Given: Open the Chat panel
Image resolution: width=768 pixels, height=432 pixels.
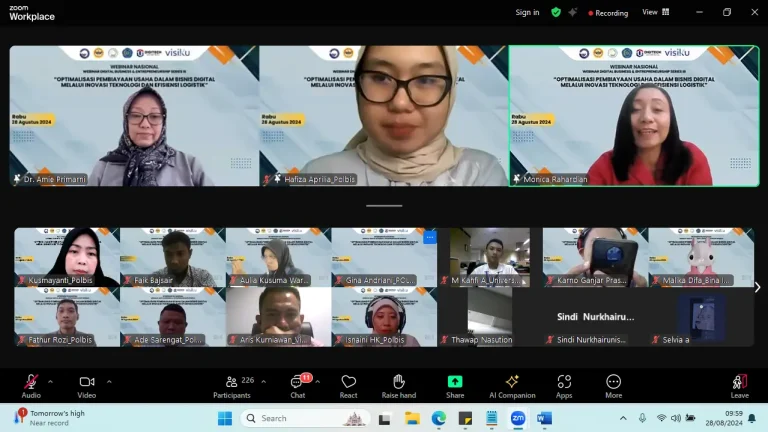Looking at the screenshot, I should 298,386.
